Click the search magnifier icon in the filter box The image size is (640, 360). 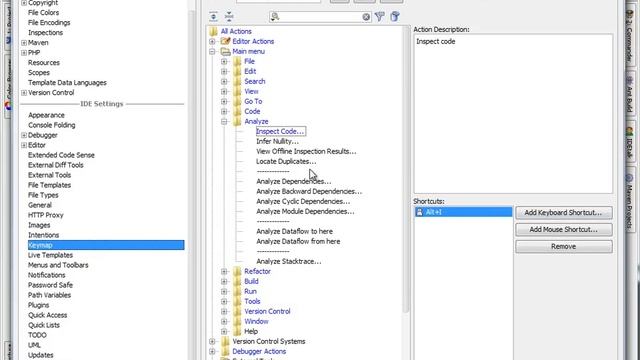(275, 17)
